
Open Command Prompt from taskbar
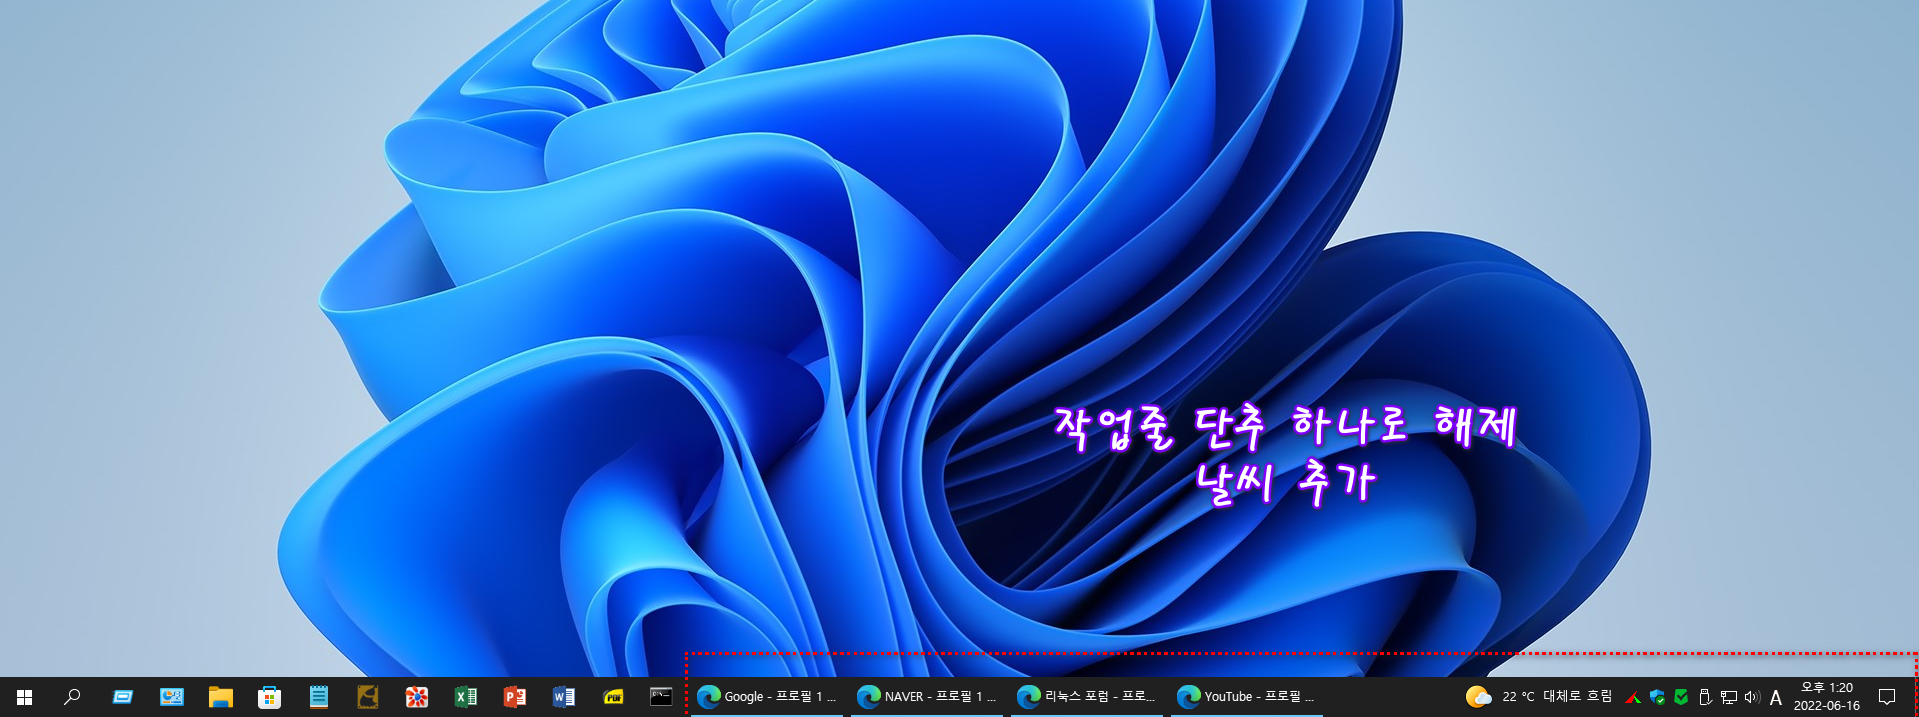coord(661,697)
